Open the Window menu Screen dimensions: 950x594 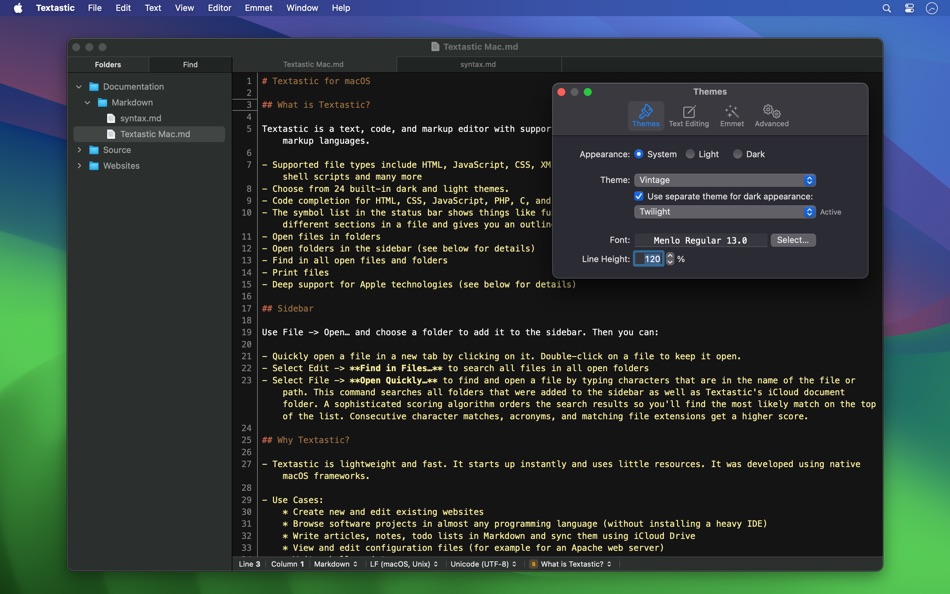tap(302, 8)
